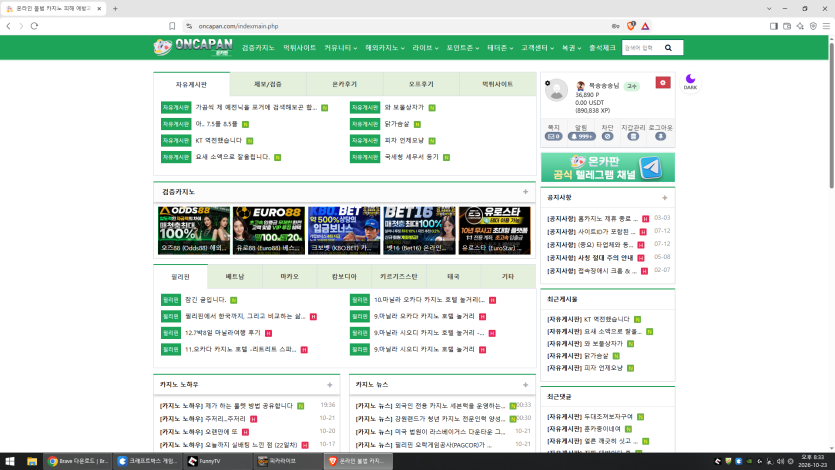
Task: Open a new browser tab with plus
Action: pyautogui.click(x=115, y=9)
